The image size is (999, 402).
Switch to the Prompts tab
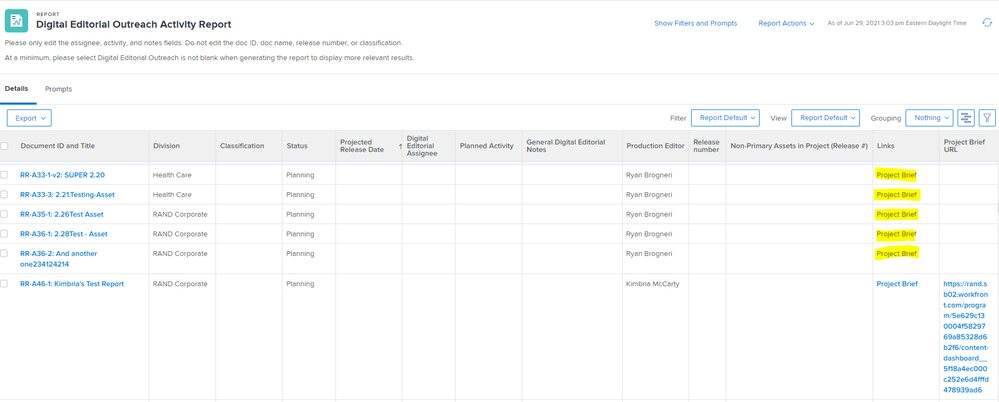tap(58, 89)
